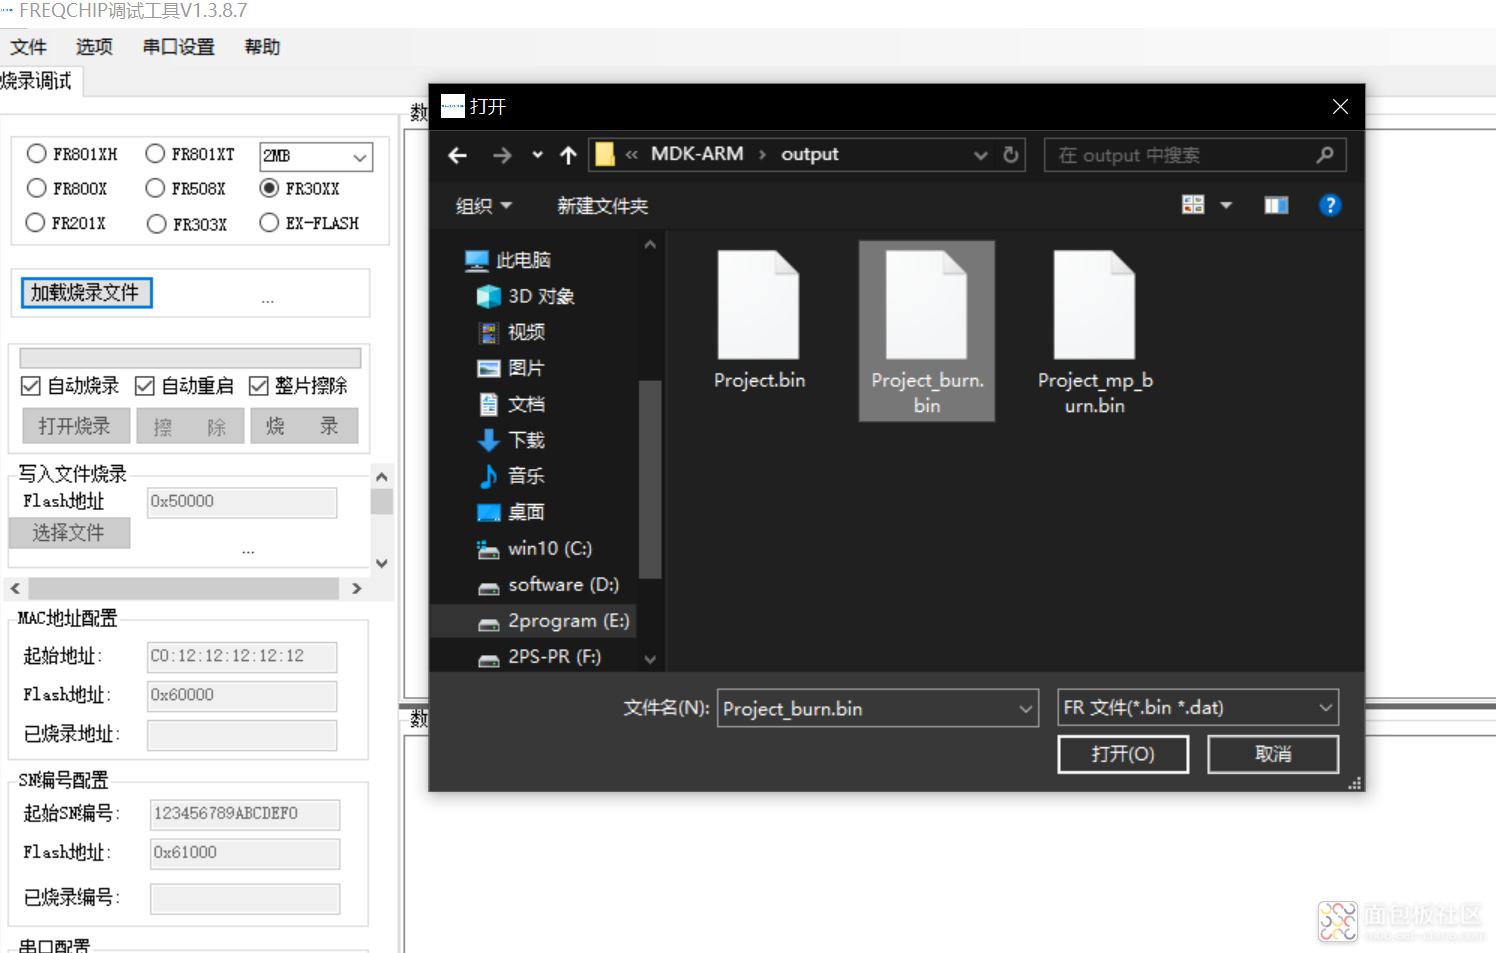This screenshot has width=1496, height=953.
Task: Click the search output box
Action: (x=1195, y=155)
